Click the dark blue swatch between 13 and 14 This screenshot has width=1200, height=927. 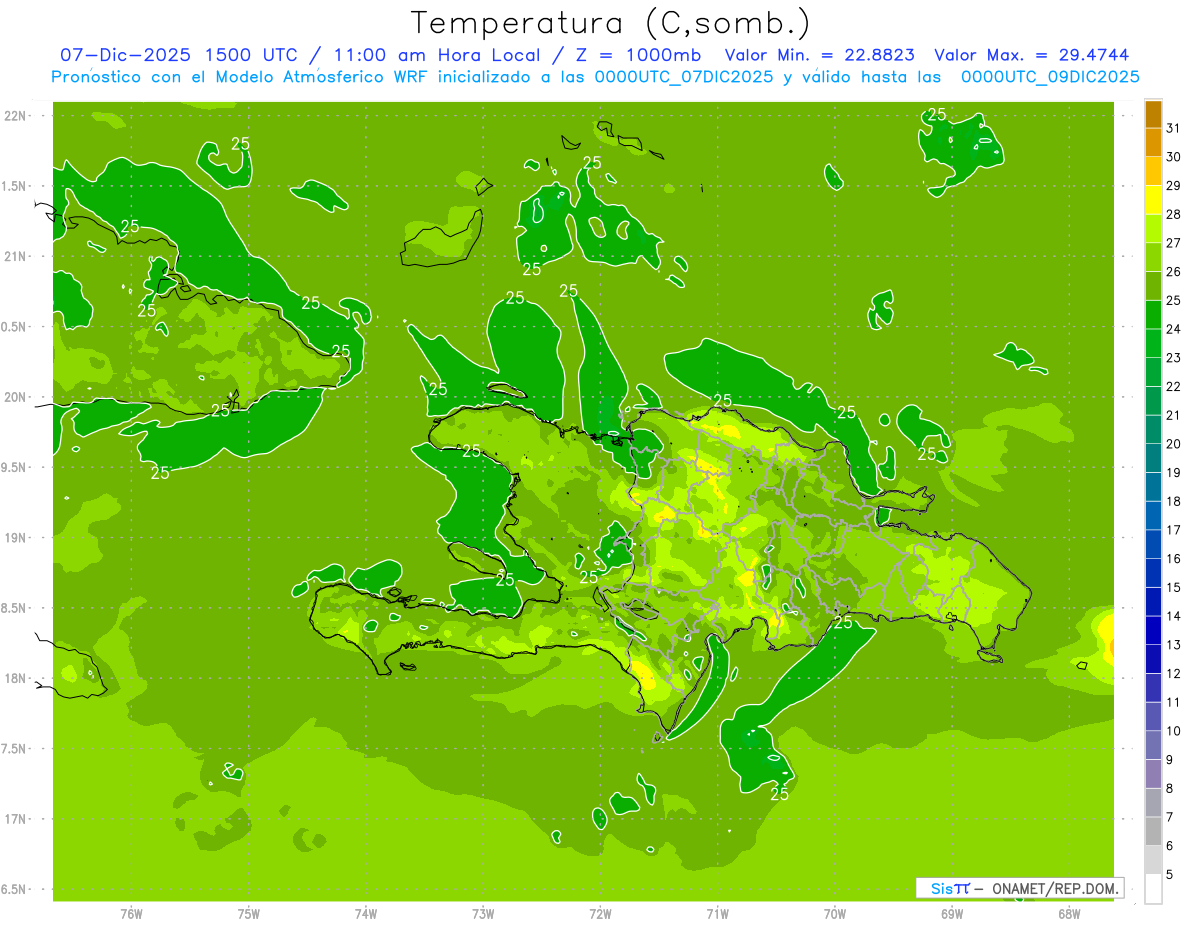tap(1153, 631)
